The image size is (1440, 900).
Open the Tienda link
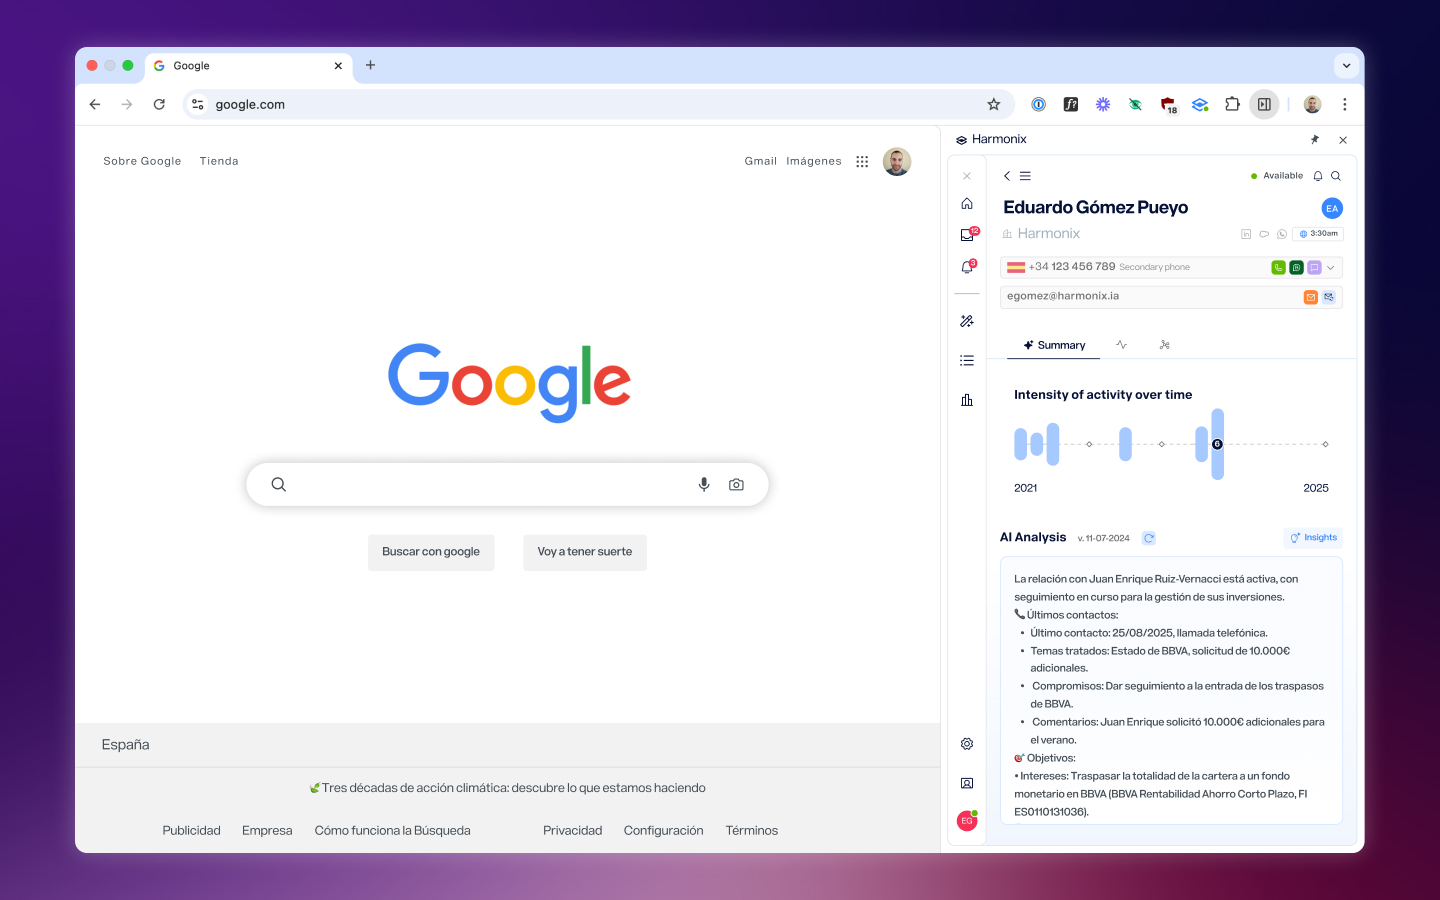(x=219, y=161)
